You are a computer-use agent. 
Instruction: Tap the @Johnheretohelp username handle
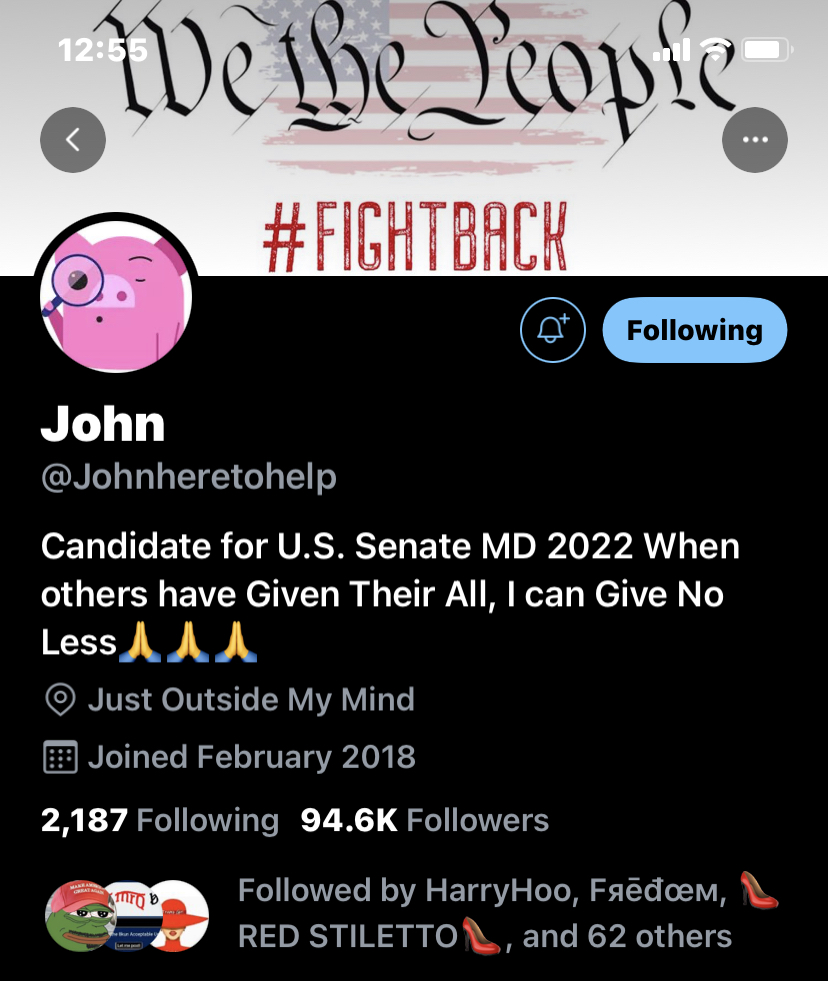pos(189,477)
